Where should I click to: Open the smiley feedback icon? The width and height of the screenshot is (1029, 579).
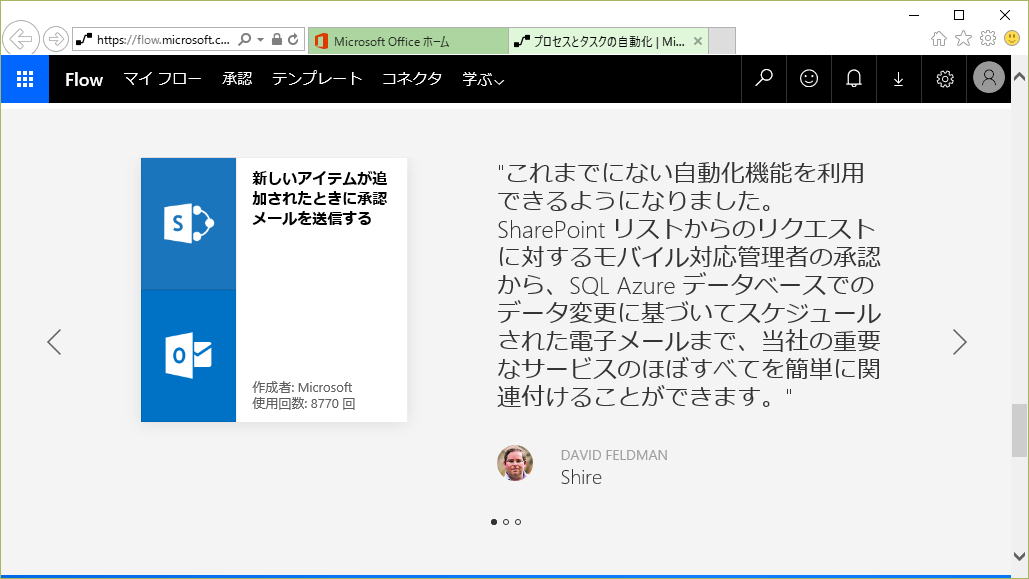click(x=809, y=79)
